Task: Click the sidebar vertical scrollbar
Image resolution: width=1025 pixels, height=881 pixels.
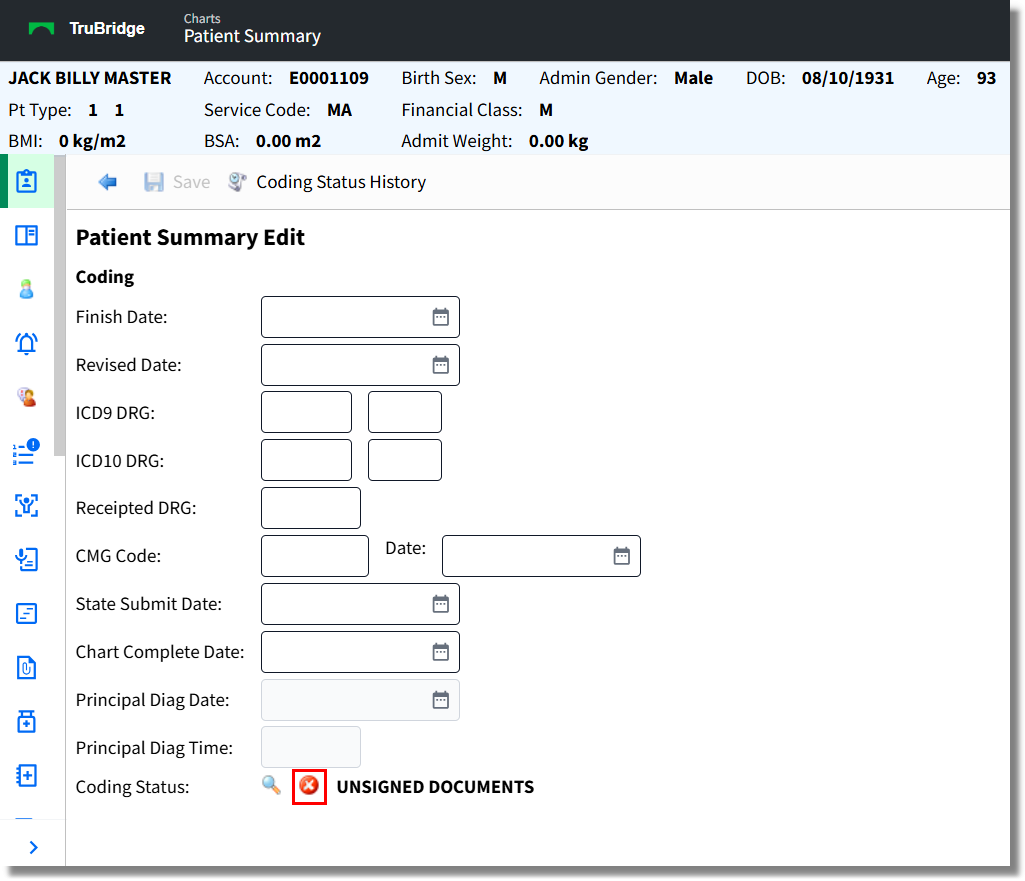Action: [x=59, y=306]
